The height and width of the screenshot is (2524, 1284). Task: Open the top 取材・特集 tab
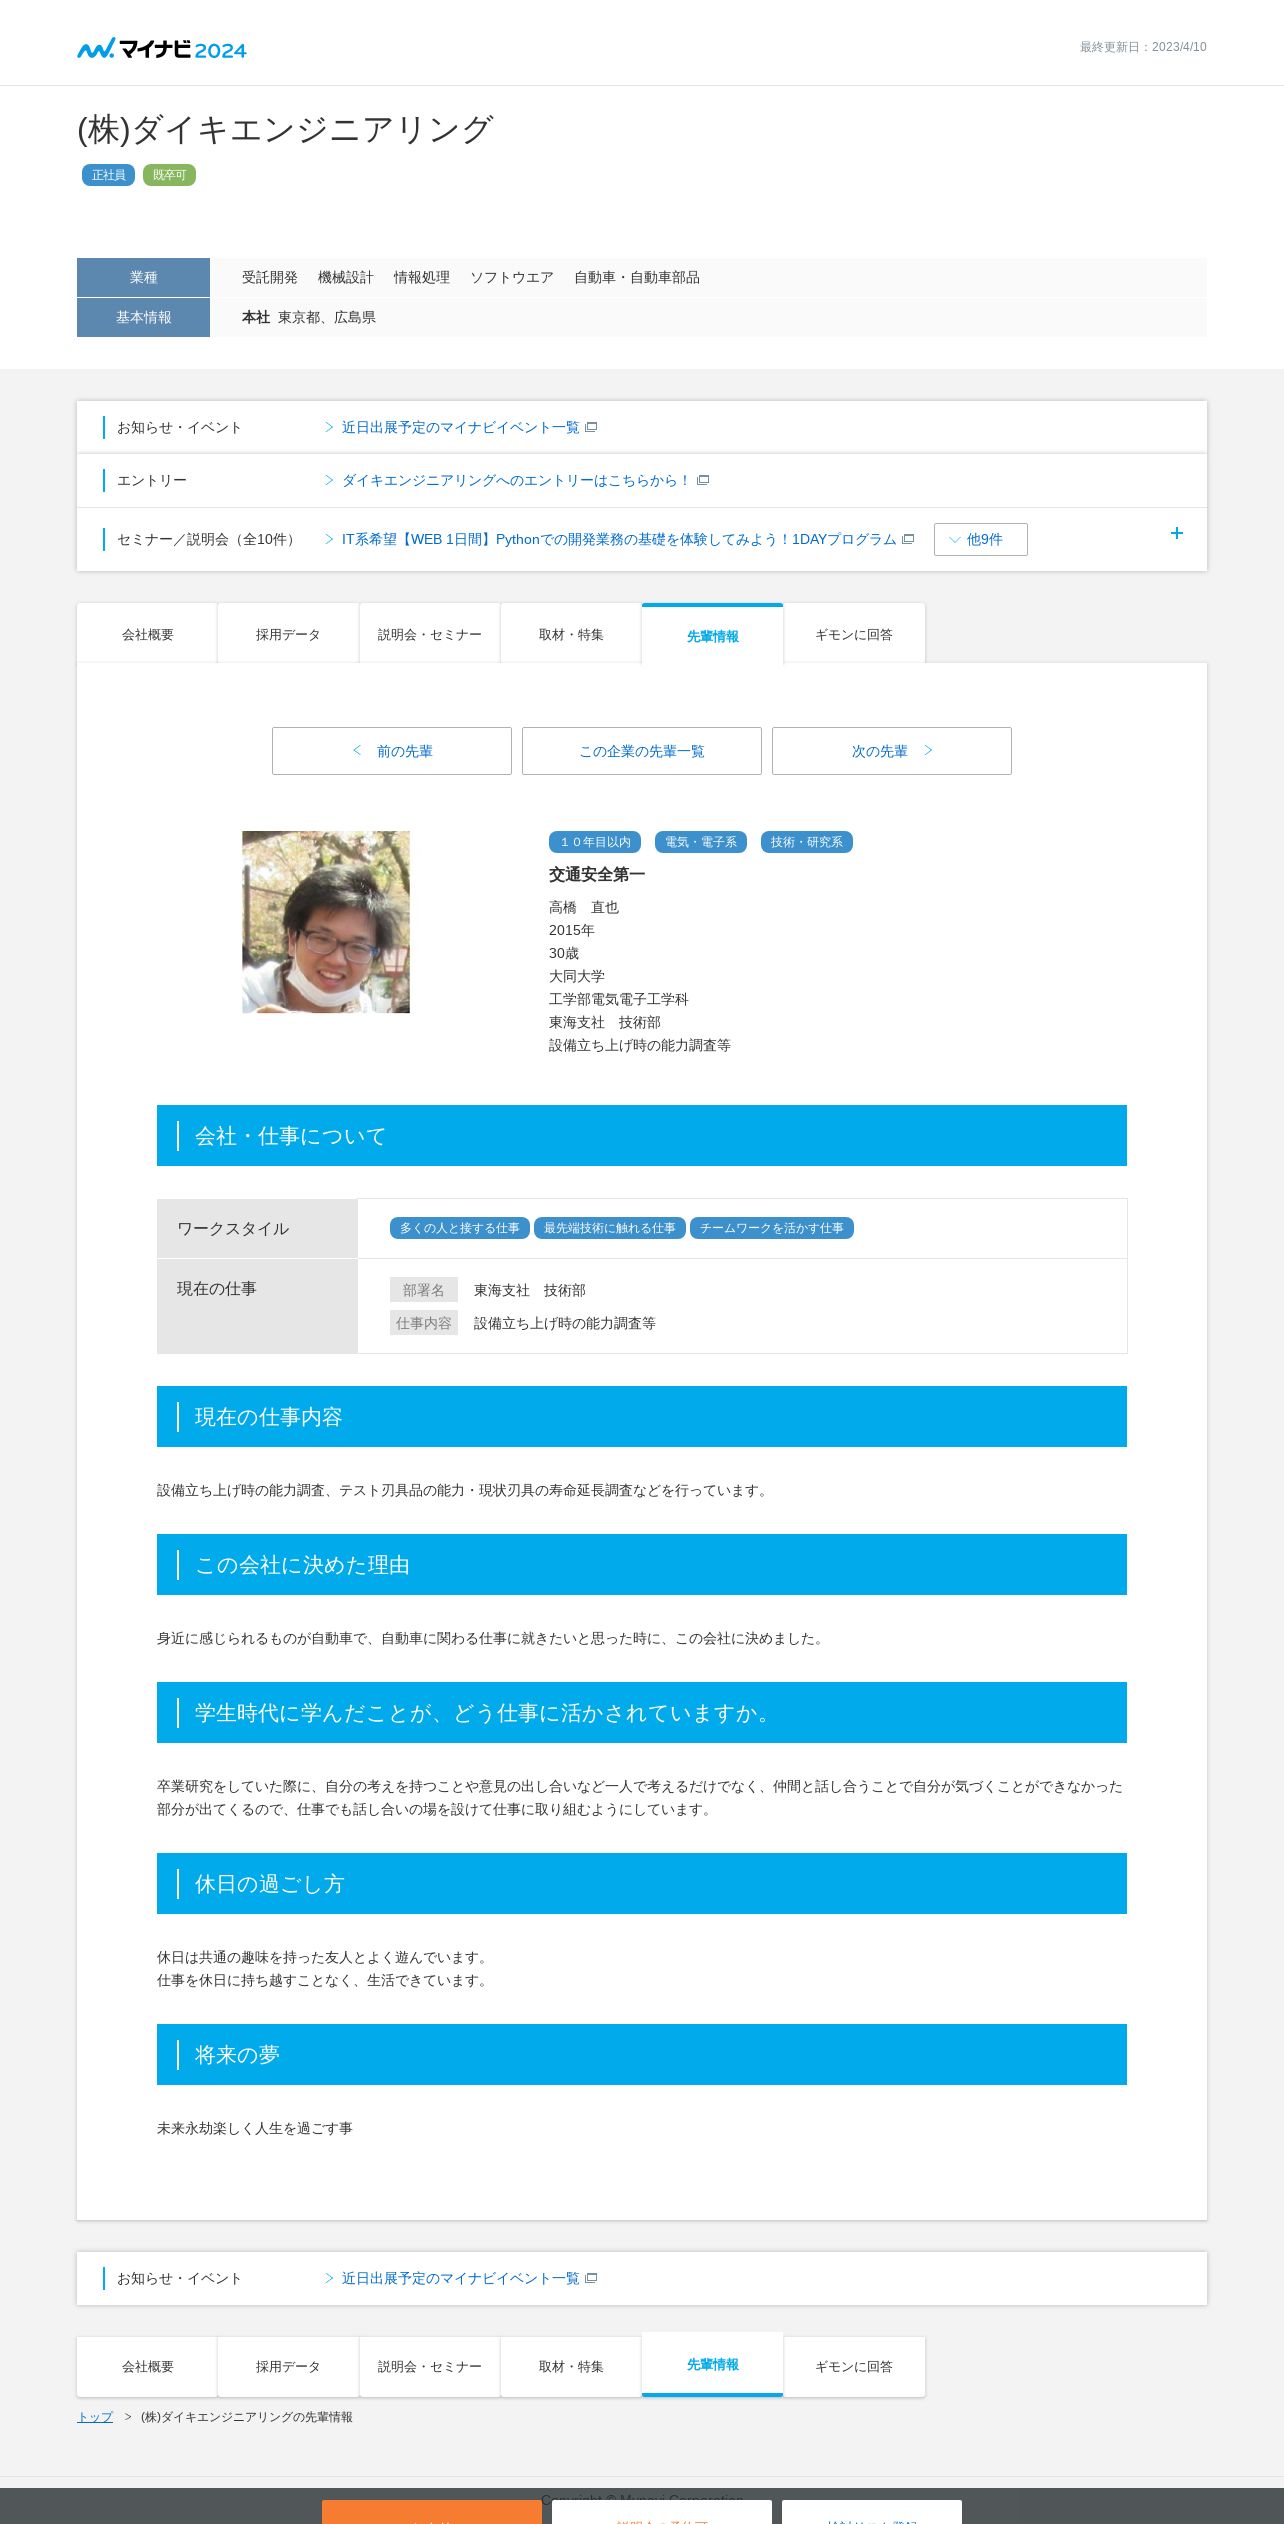tap(571, 634)
